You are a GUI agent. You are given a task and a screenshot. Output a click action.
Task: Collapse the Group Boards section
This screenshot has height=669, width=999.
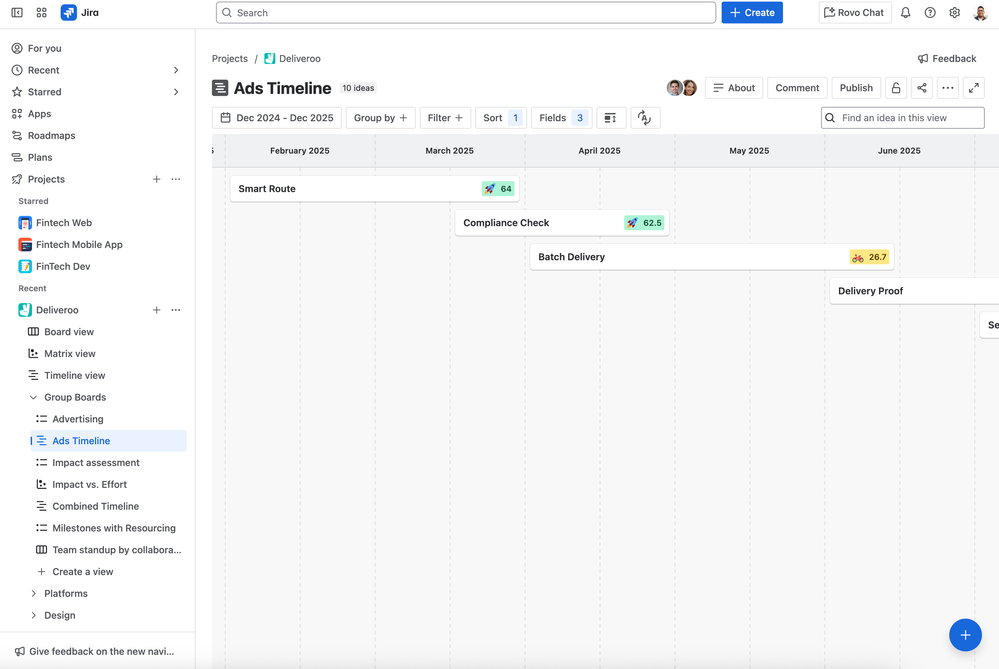pos(33,397)
